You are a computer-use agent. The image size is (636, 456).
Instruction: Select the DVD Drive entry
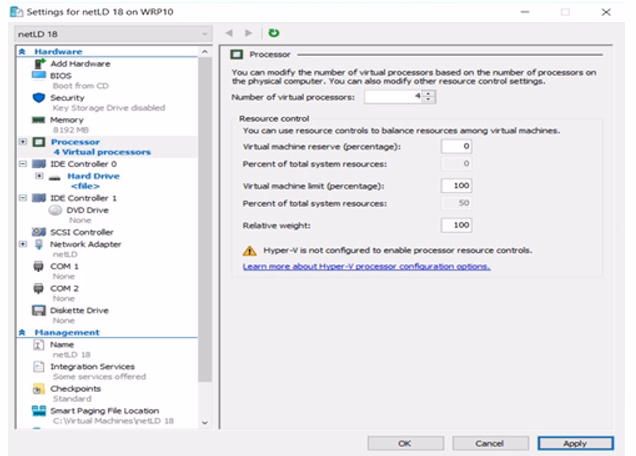(x=87, y=210)
